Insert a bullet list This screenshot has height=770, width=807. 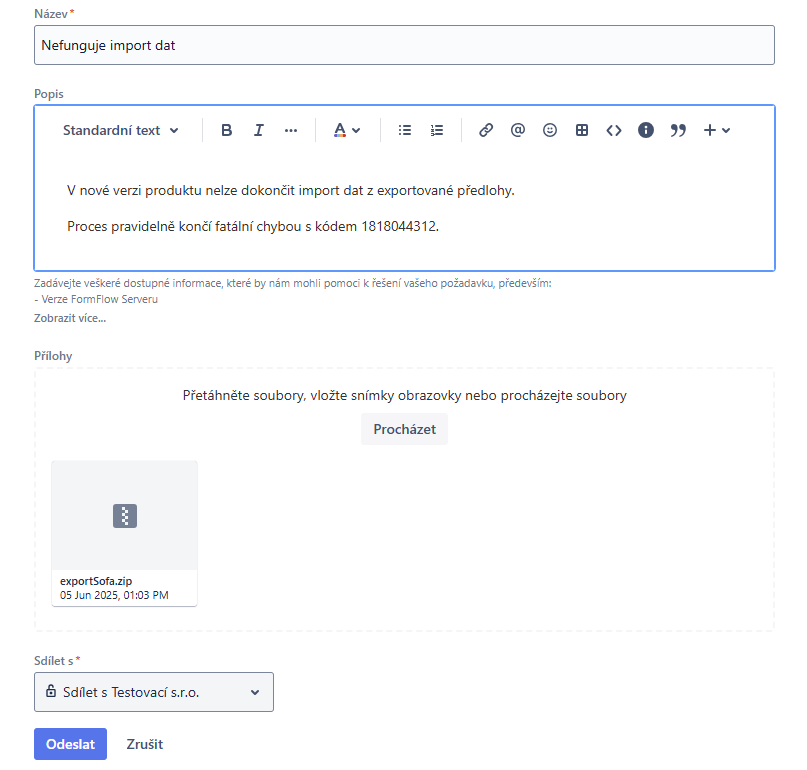[405, 130]
